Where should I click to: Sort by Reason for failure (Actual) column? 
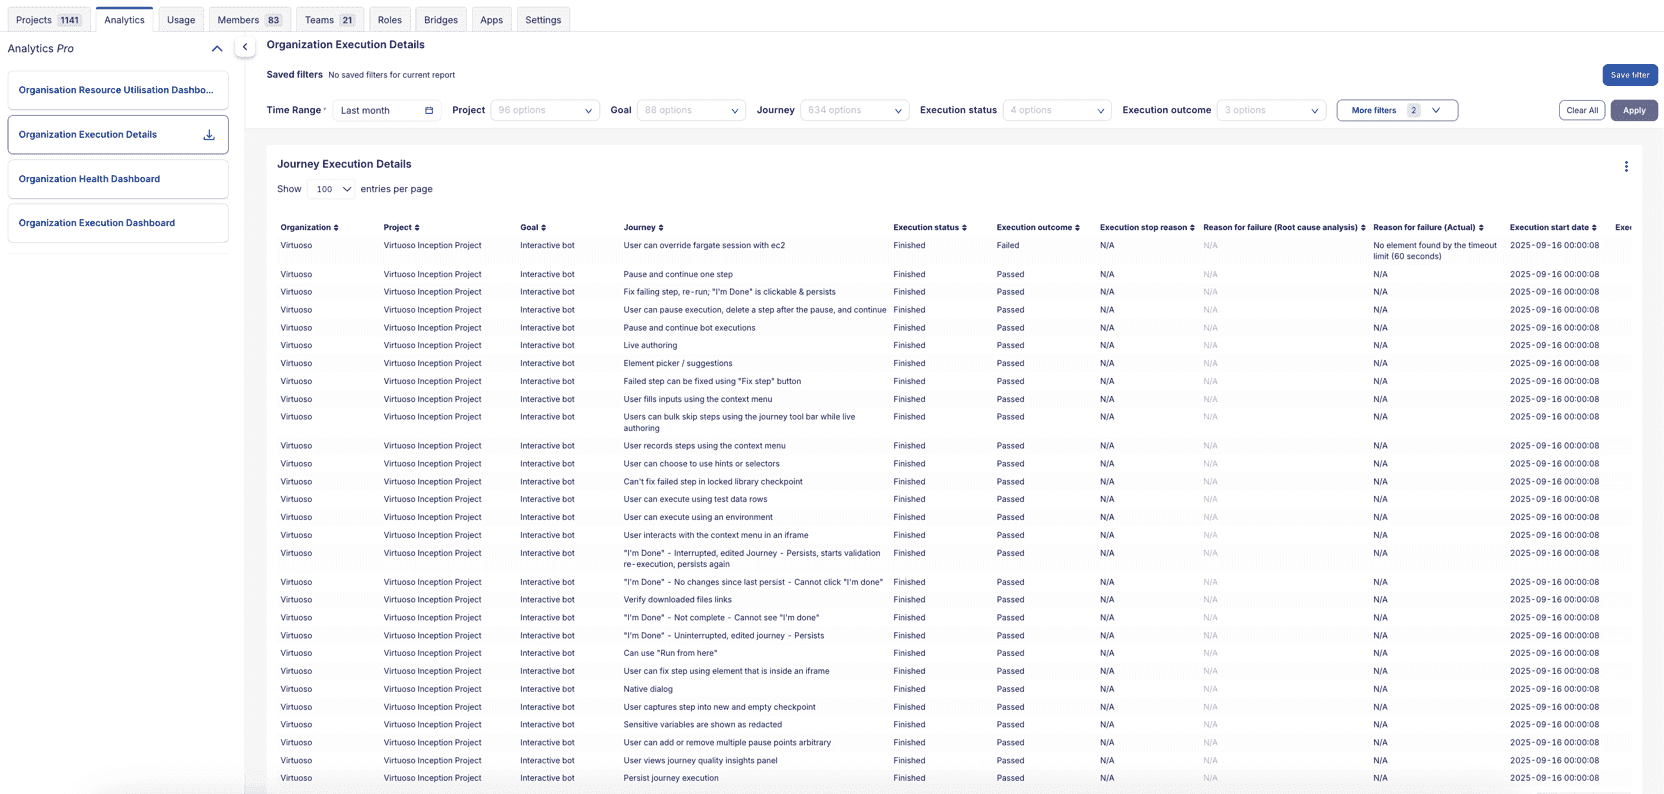click(x=1428, y=228)
